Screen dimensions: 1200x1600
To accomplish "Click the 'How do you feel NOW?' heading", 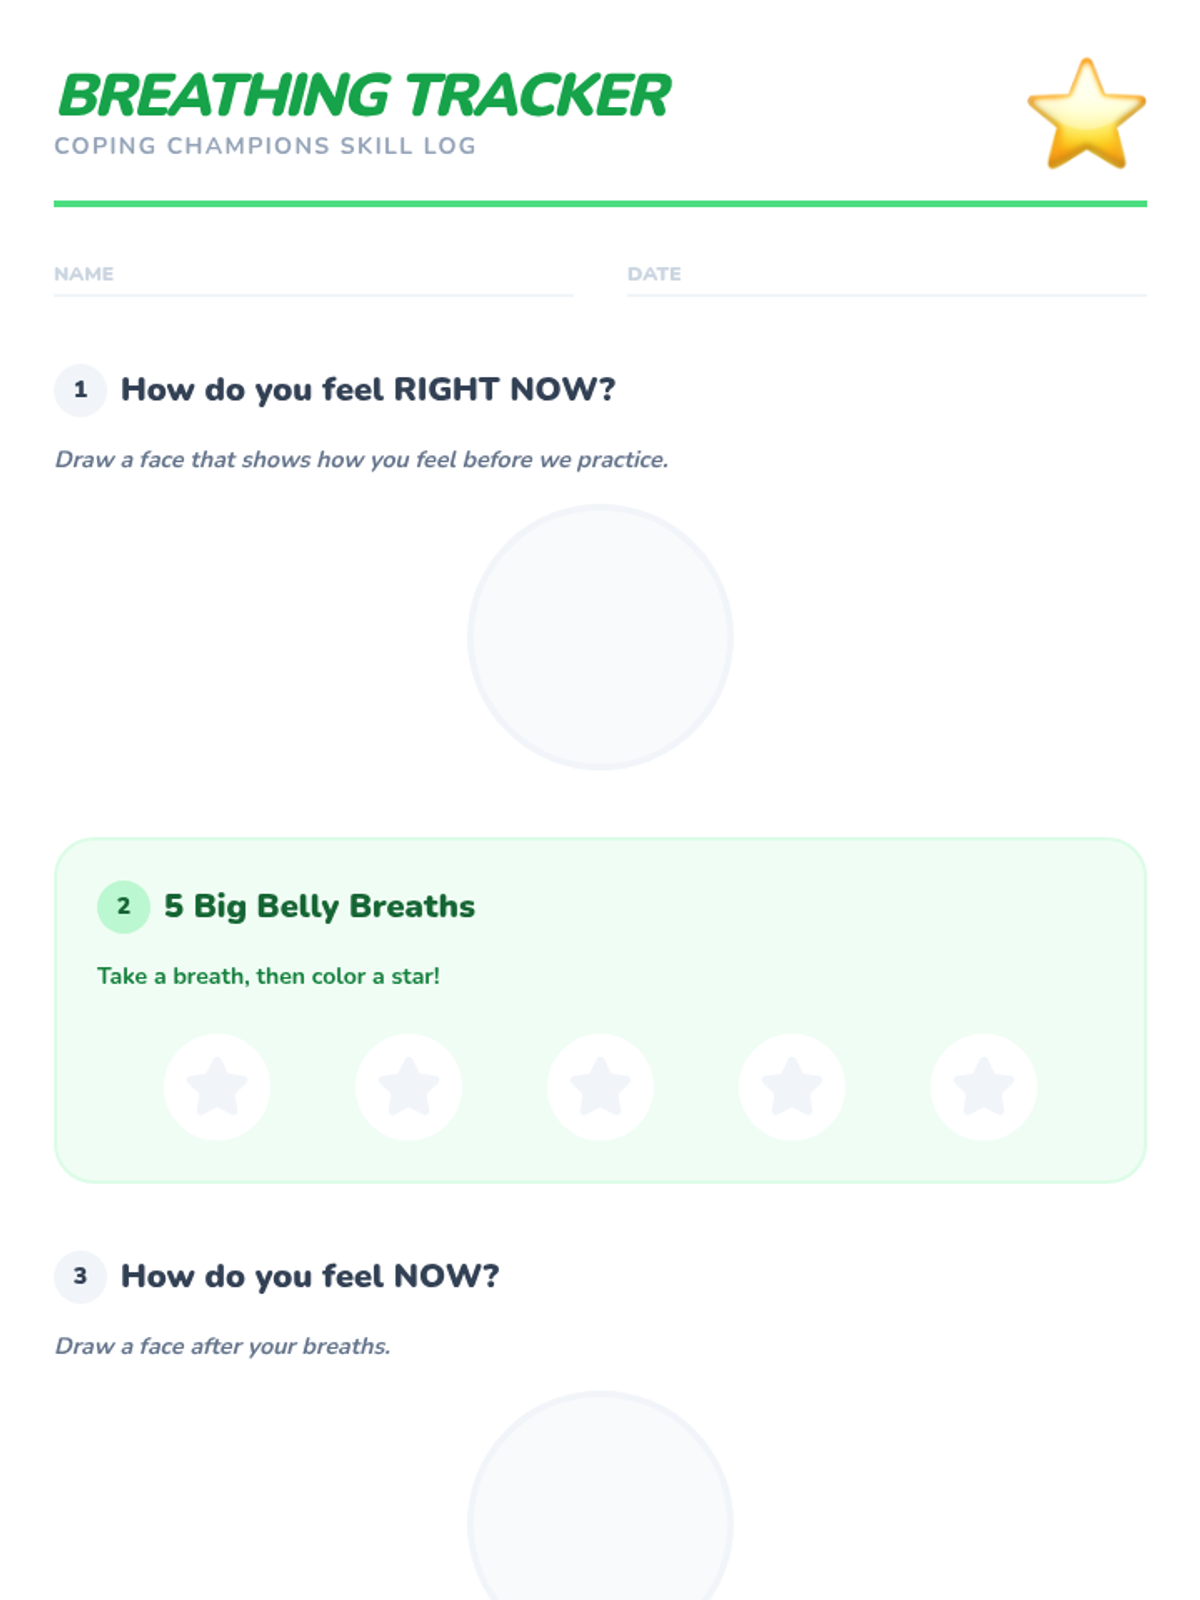I will 310,1277.
